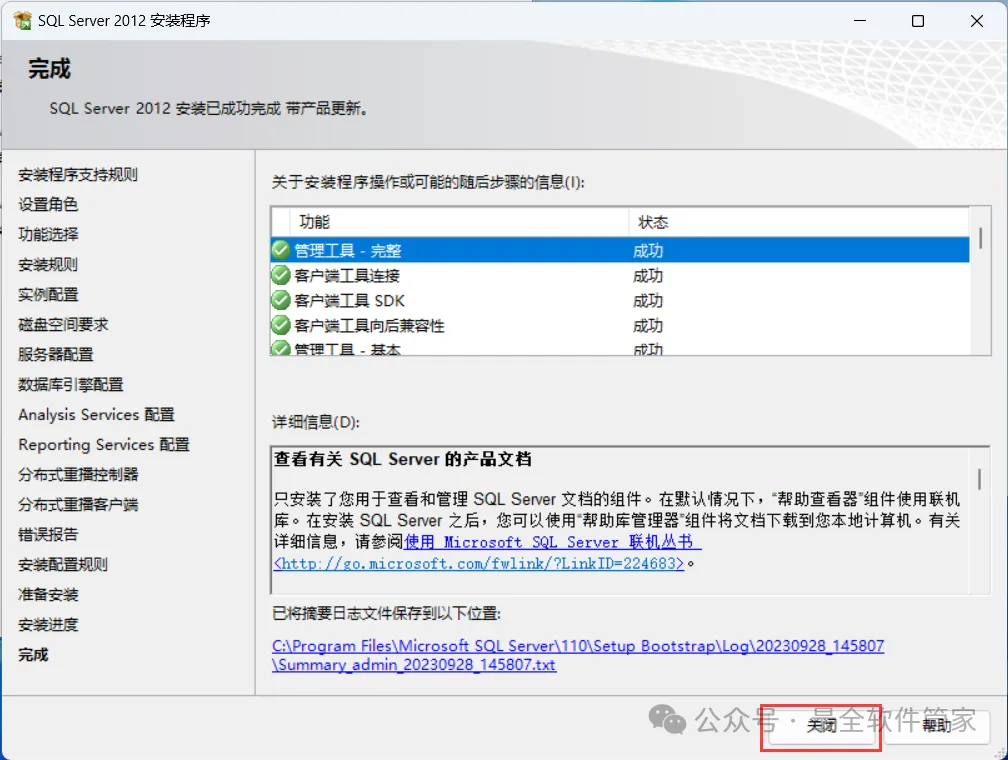Screen dimensions: 1008x760
Task: Click 成功 status of 客户端工具 SDK row
Action: [648, 300]
